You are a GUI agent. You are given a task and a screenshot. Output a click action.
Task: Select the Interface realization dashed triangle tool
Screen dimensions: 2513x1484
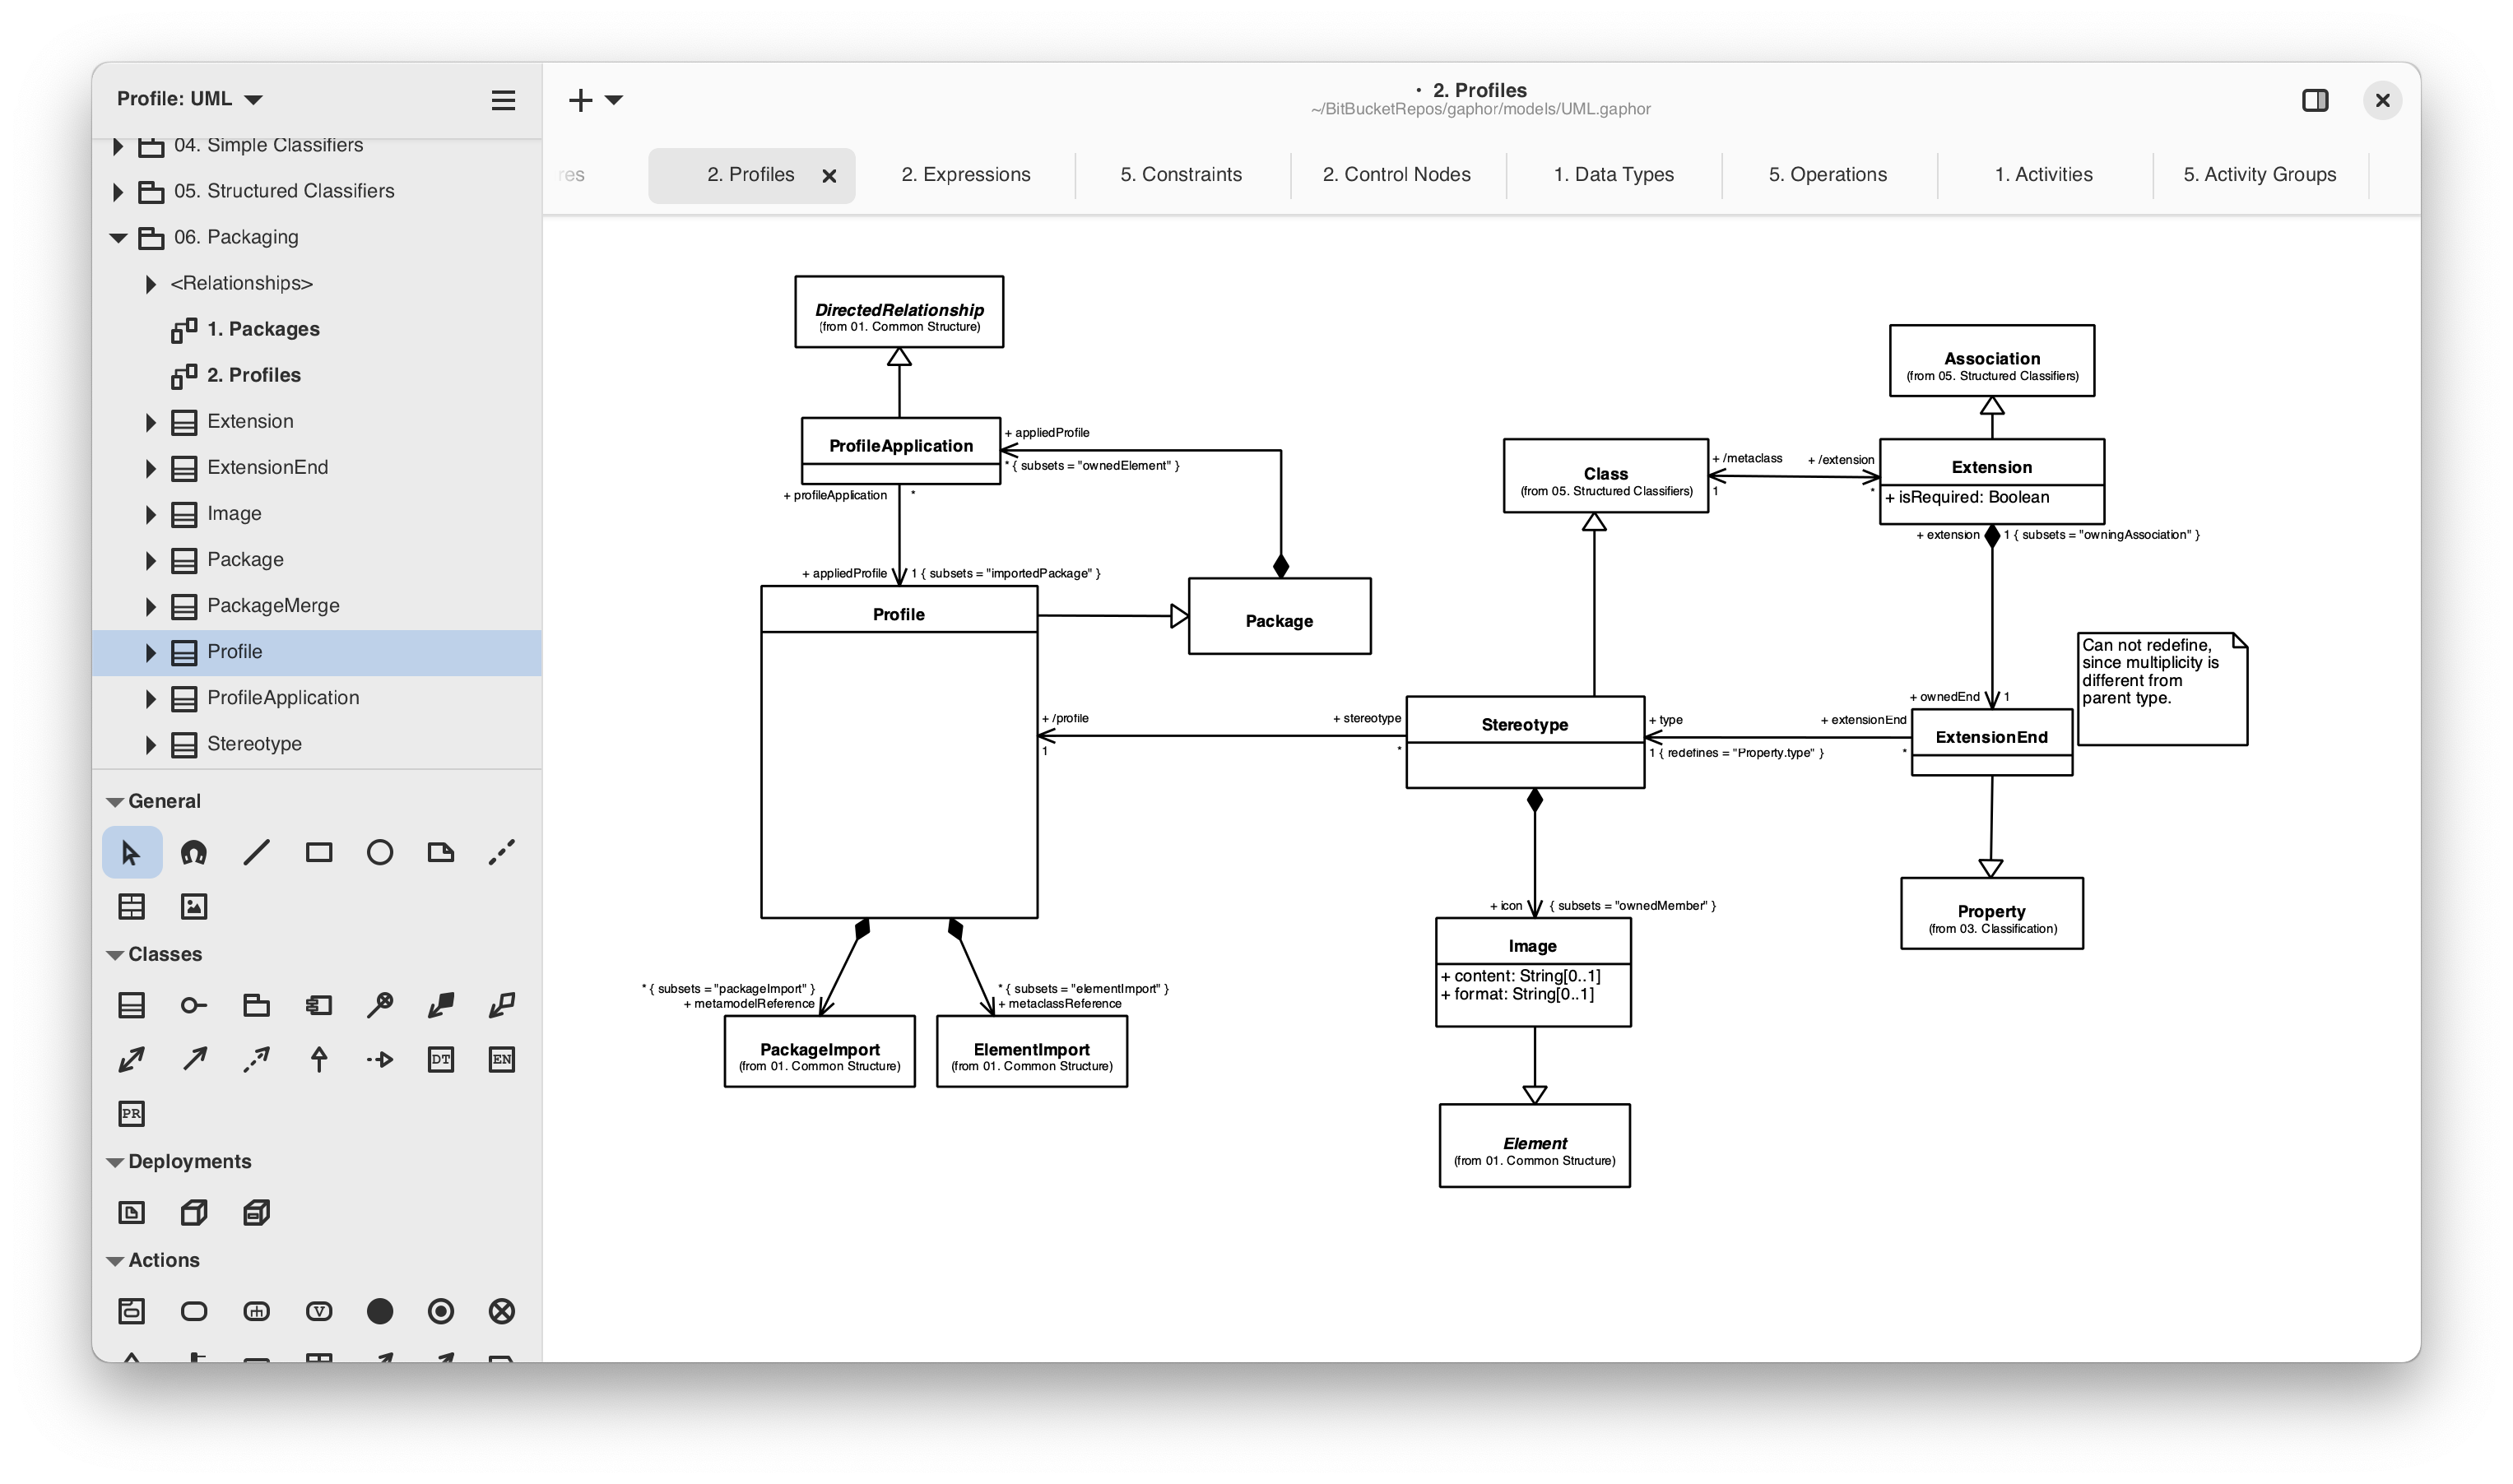tap(380, 1060)
